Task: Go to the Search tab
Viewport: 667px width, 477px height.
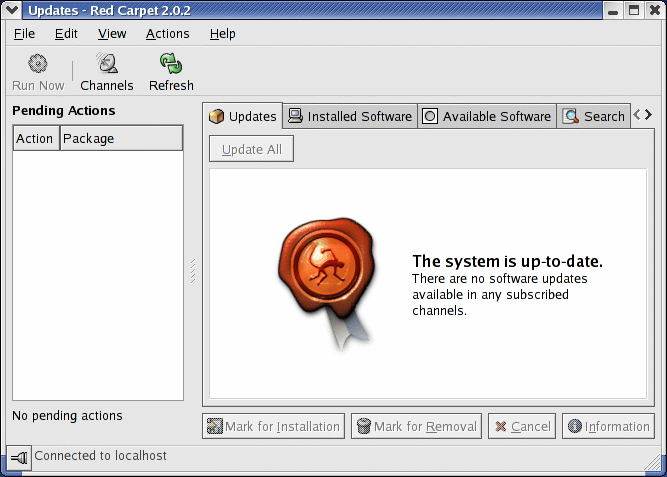Action: [594, 116]
